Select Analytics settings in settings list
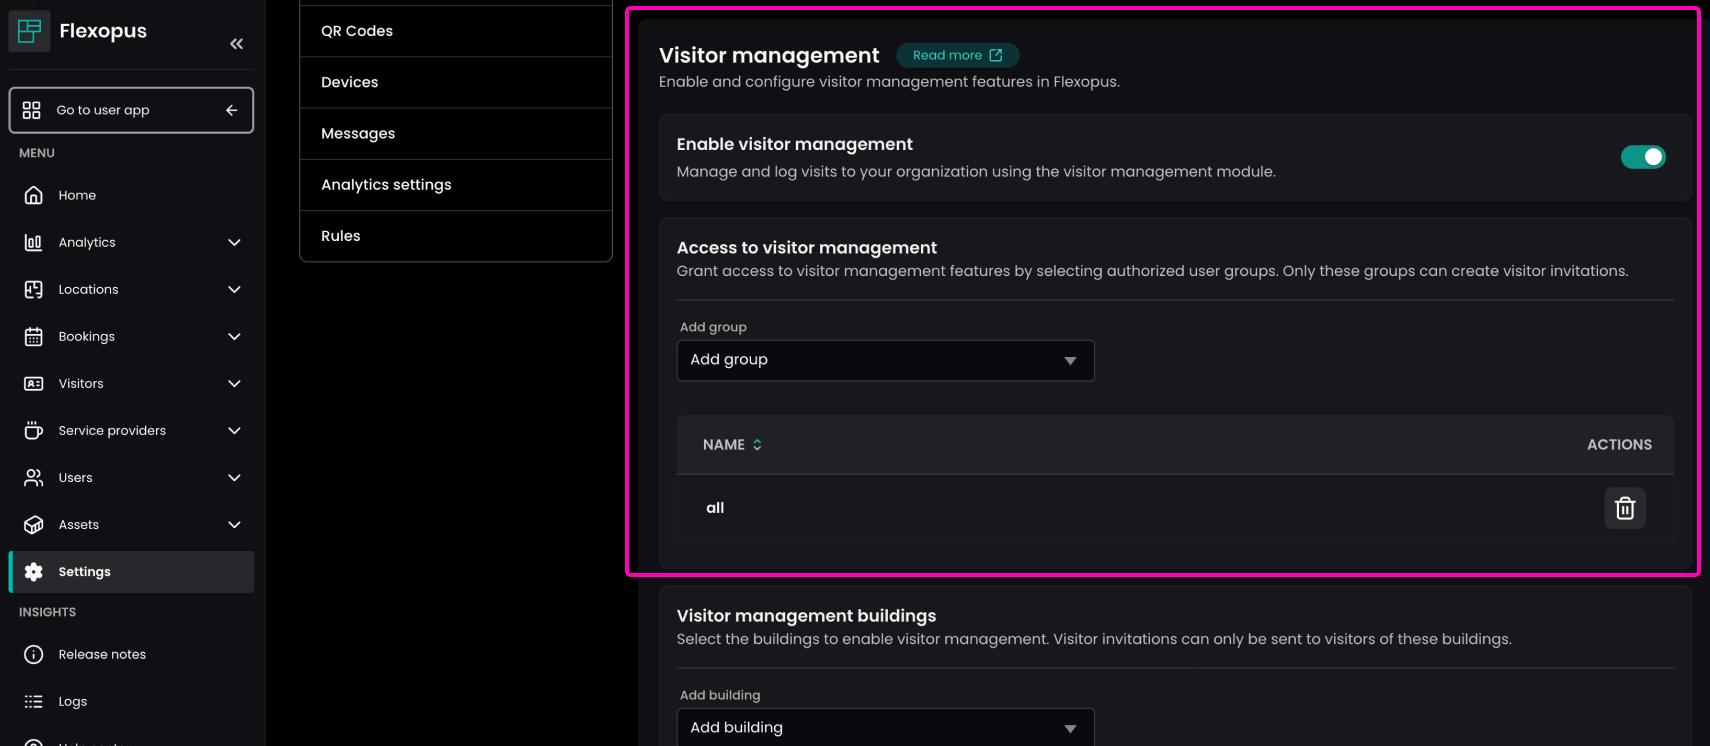 (x=455, y=185)
